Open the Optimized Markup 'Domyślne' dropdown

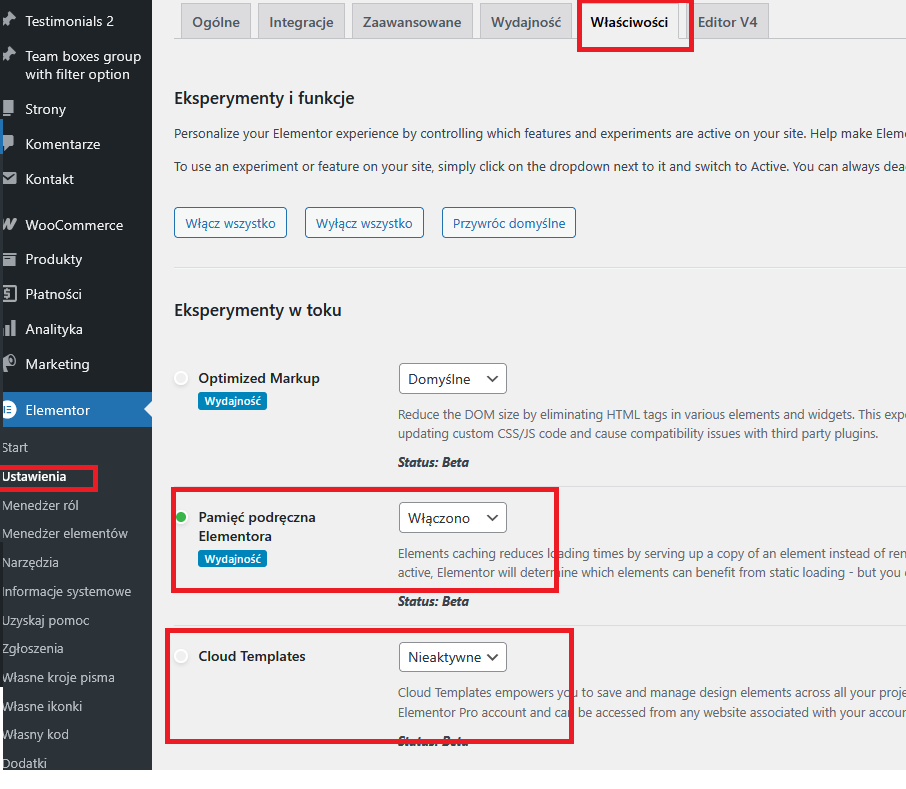(452, 379)
